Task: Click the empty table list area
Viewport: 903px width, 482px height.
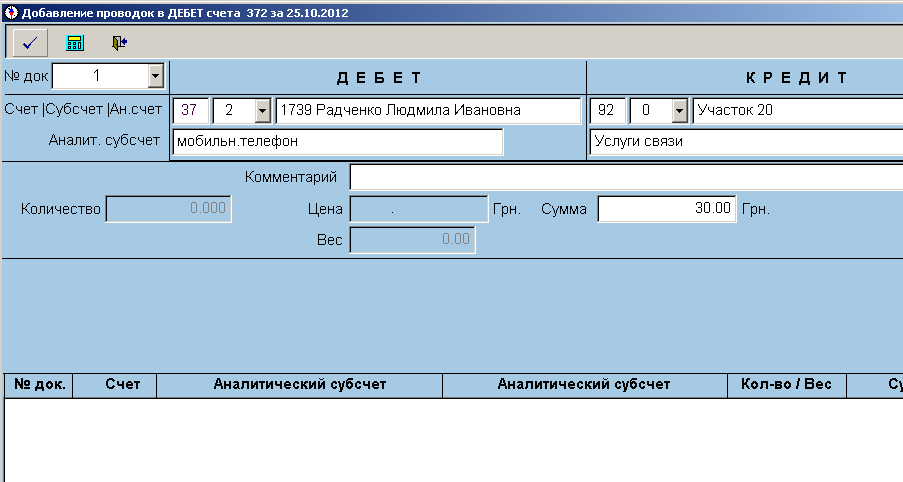Action: click(450, 440)
